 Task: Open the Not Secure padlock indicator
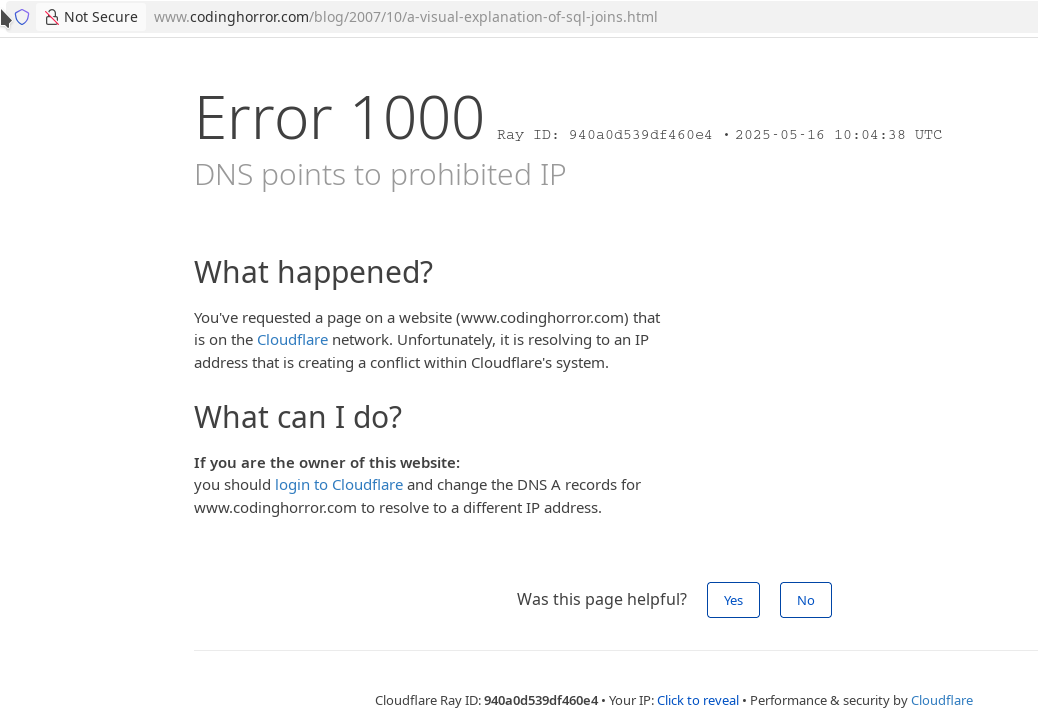click(x=91, y=17)
